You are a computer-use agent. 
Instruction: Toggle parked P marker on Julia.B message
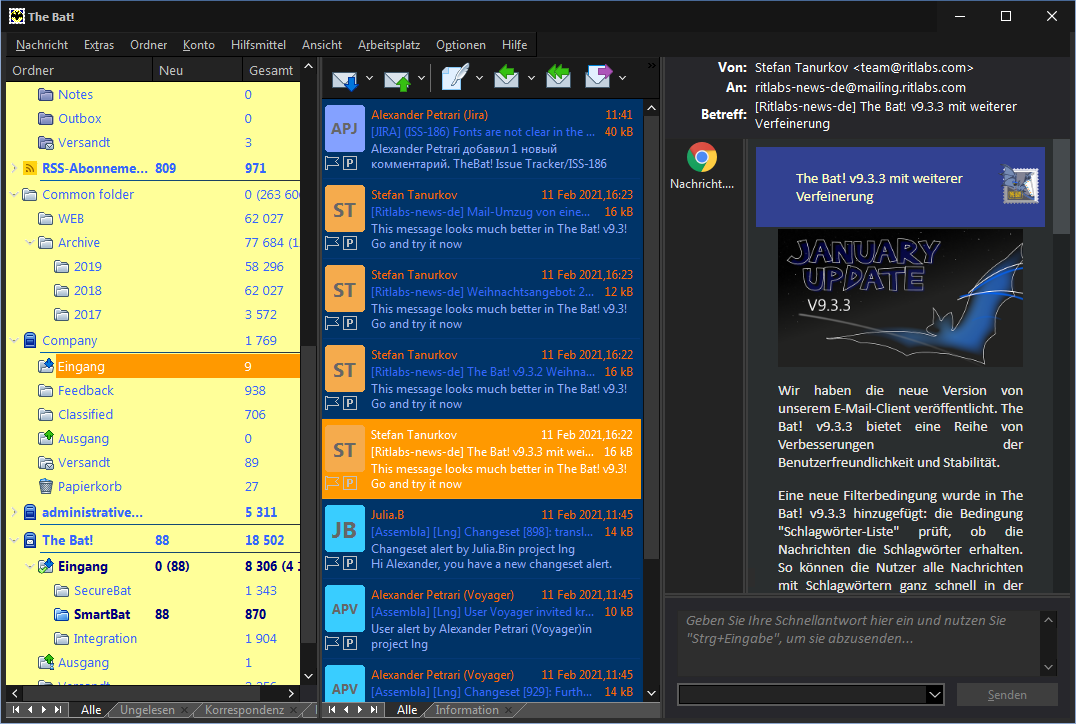click(350, 563)
